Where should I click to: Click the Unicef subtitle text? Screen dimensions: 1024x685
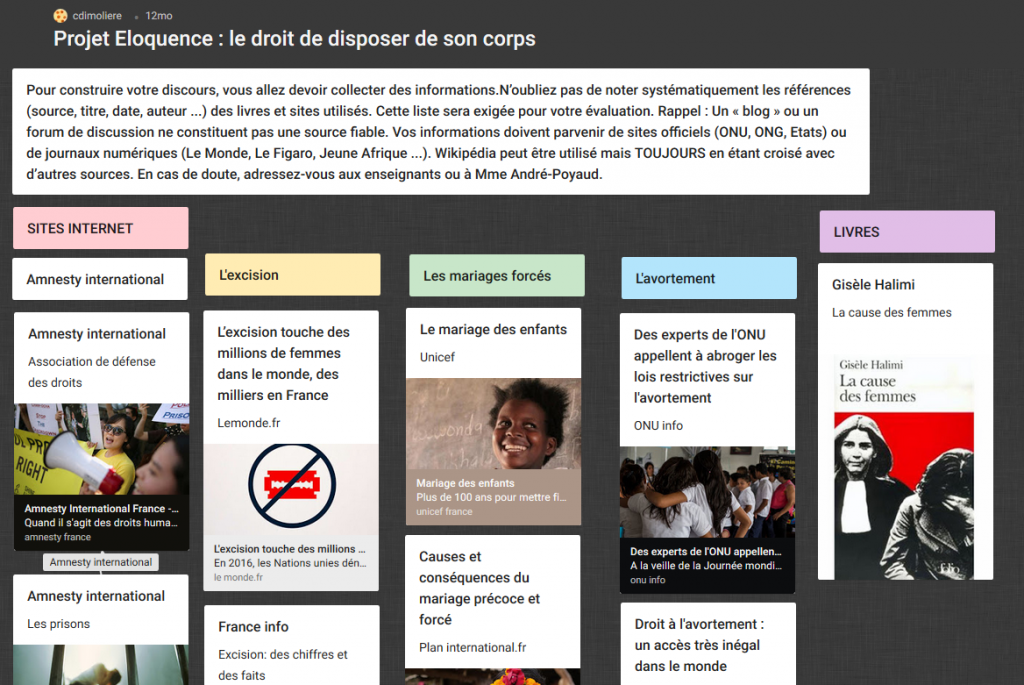click(x=437, y=357)
